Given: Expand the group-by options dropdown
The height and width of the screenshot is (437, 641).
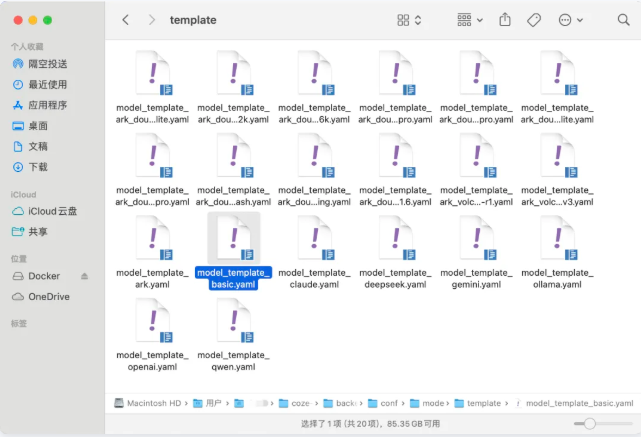Looking at the screenshot, I should tap(469, 20).
